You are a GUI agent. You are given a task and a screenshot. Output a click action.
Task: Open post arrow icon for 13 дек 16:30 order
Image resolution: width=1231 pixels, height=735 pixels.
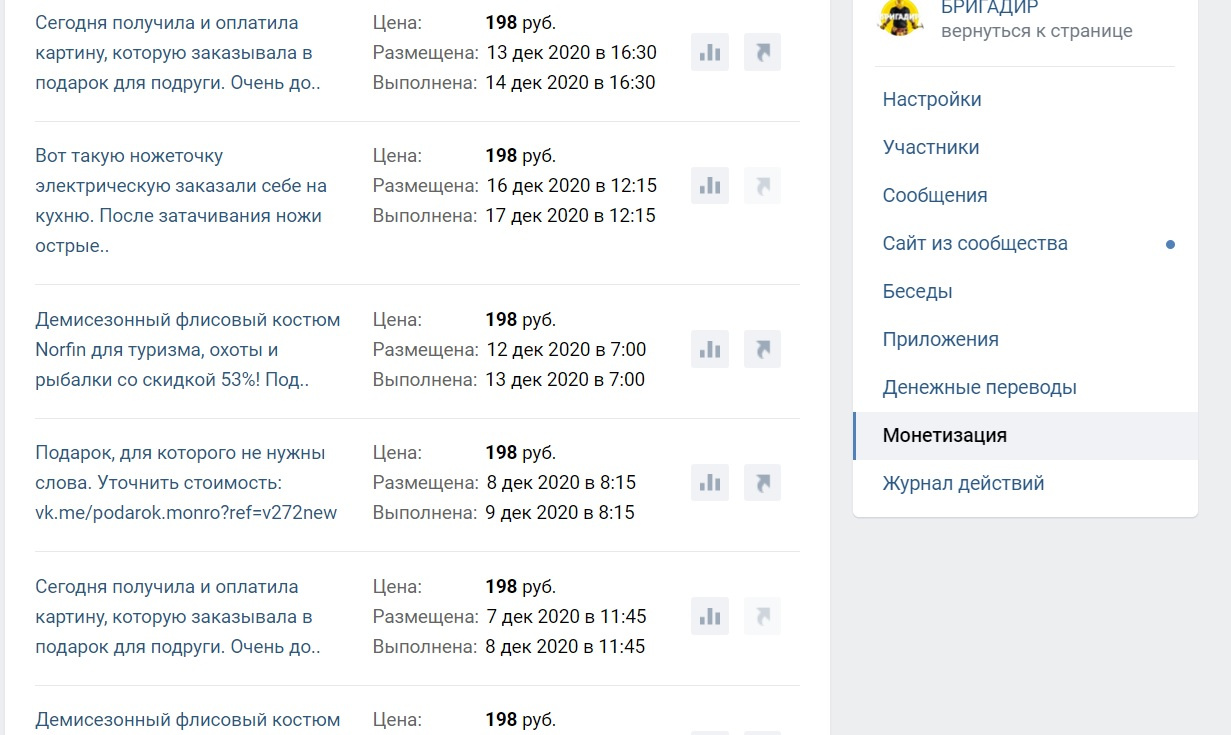click(x=762, y=53)
